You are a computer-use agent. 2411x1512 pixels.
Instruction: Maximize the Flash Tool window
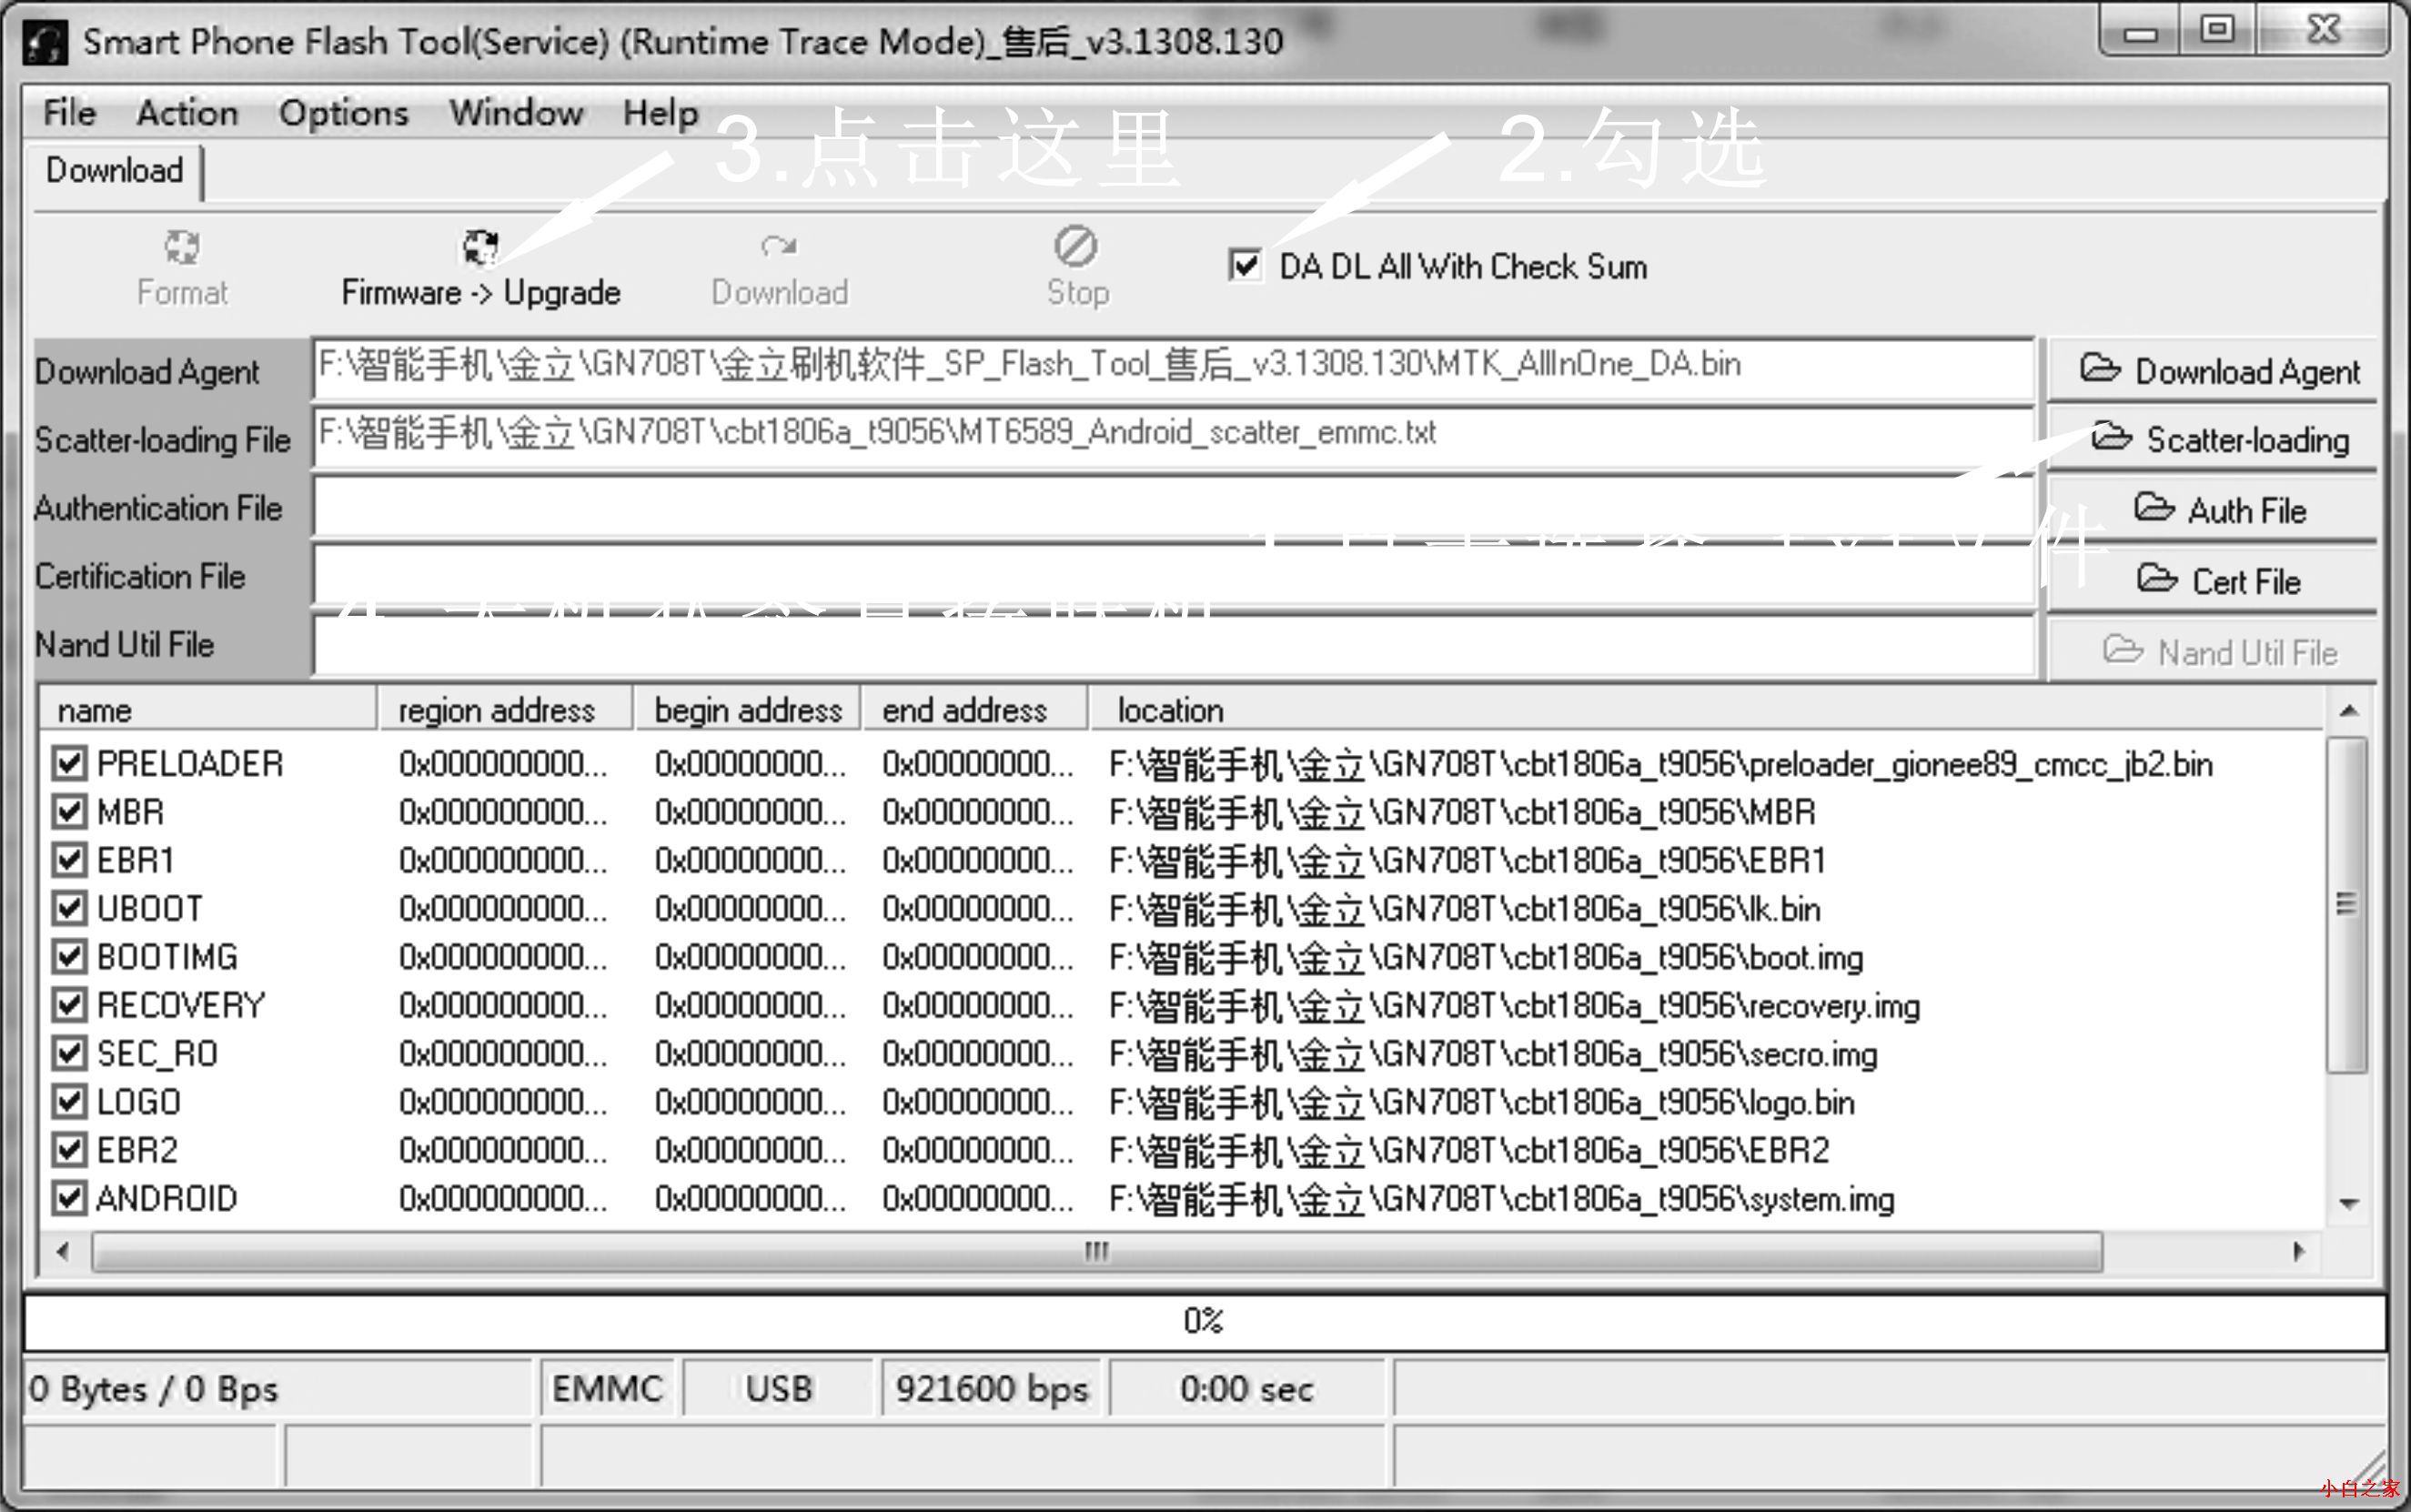2217,31
